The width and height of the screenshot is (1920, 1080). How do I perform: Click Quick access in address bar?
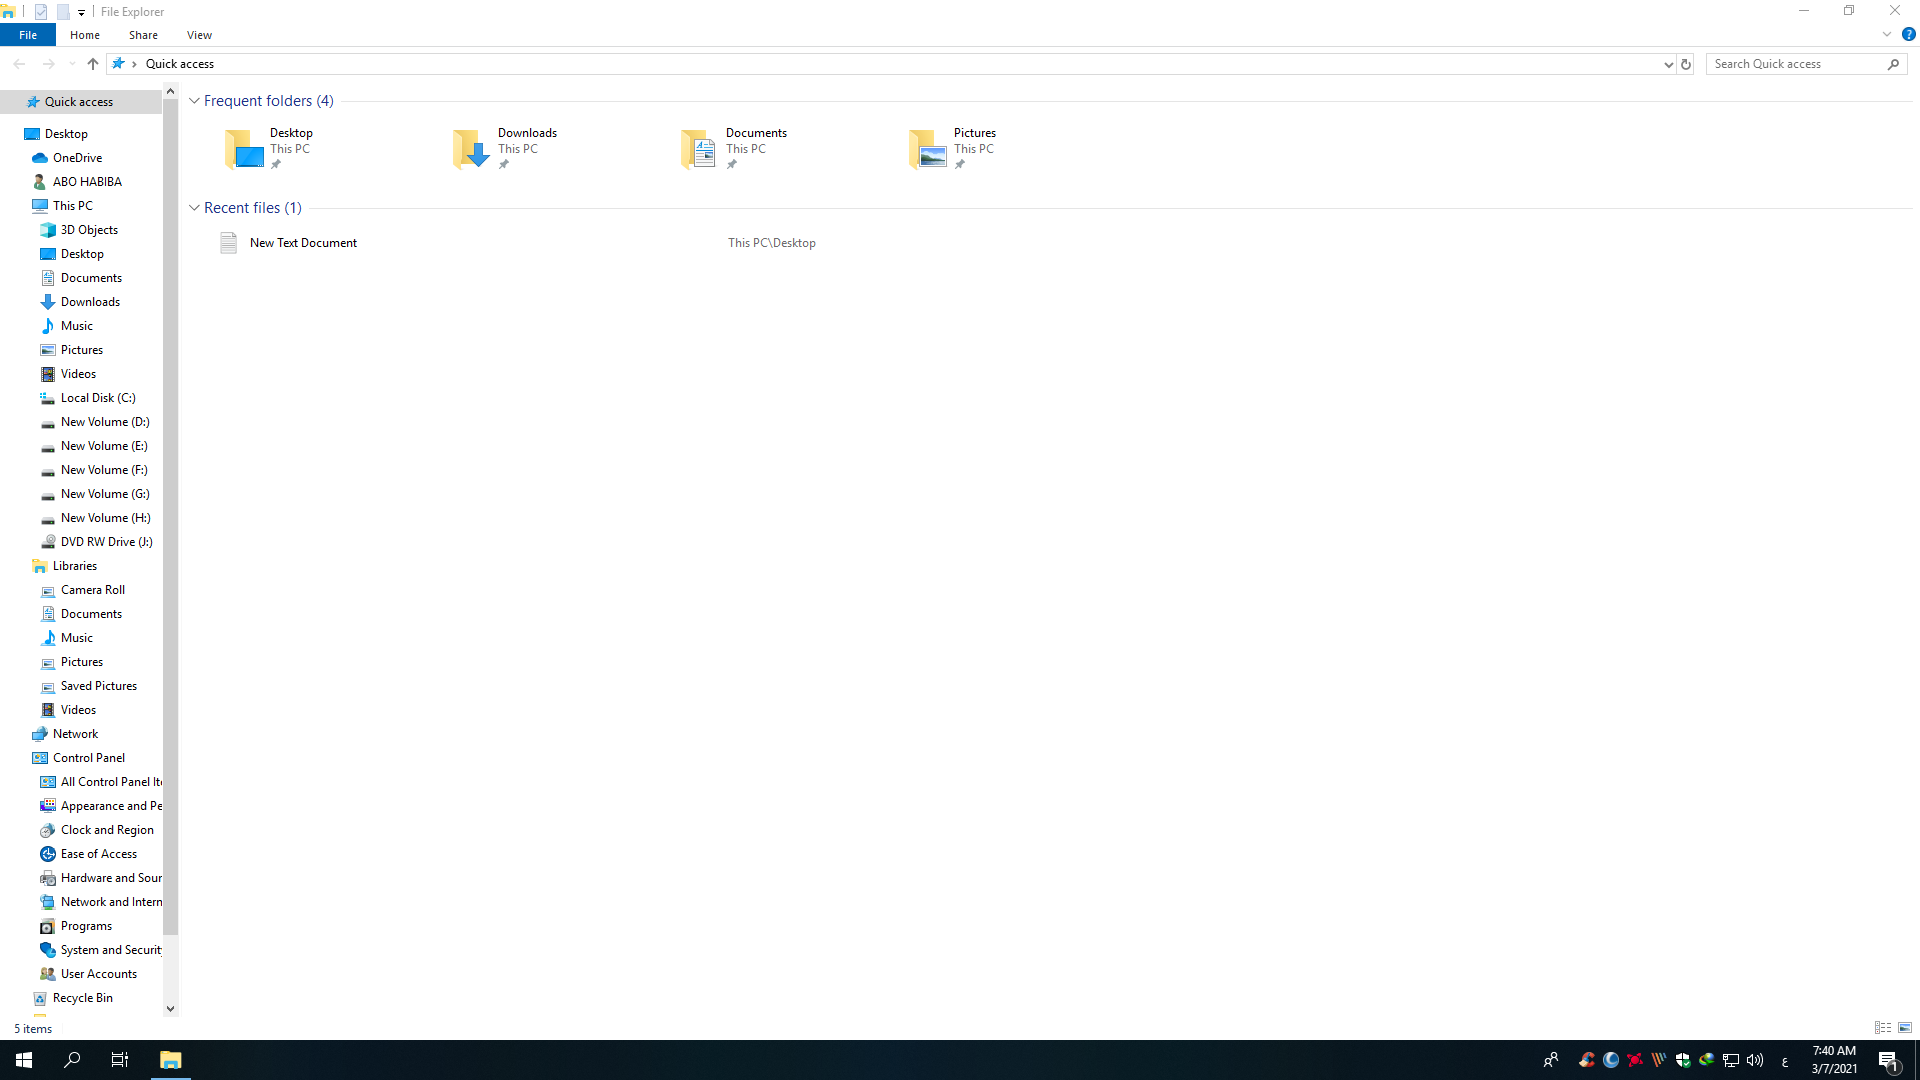tap(180, 64)
